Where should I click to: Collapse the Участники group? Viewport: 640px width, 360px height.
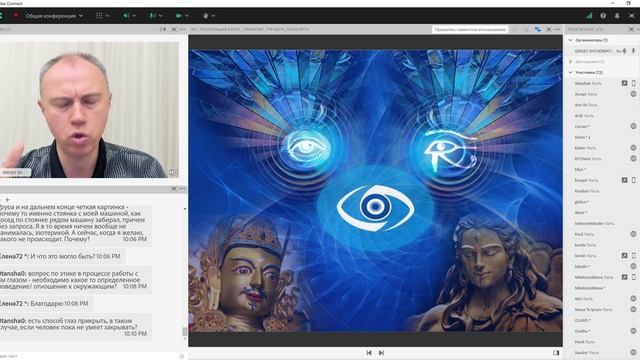tap(571, 72)
